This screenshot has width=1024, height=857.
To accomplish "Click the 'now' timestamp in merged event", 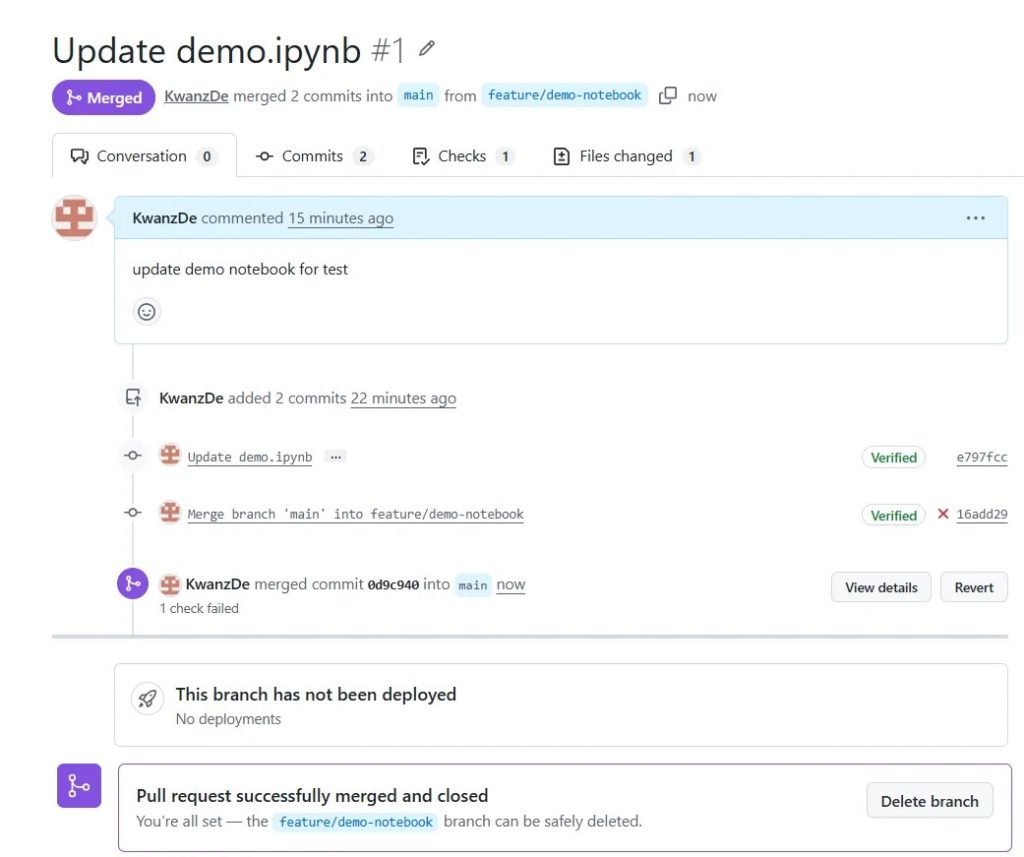I will [x=511, y=585].
